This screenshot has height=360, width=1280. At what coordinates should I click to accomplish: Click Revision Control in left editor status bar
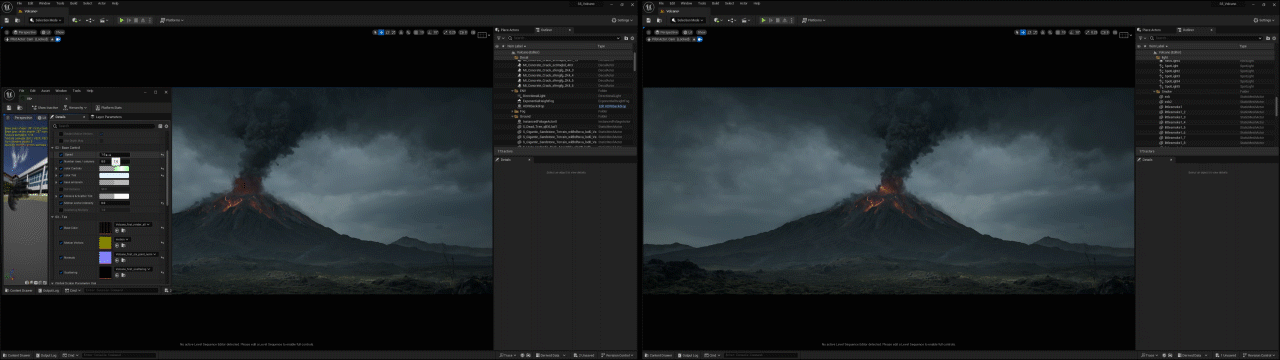(x=618, y=355)
